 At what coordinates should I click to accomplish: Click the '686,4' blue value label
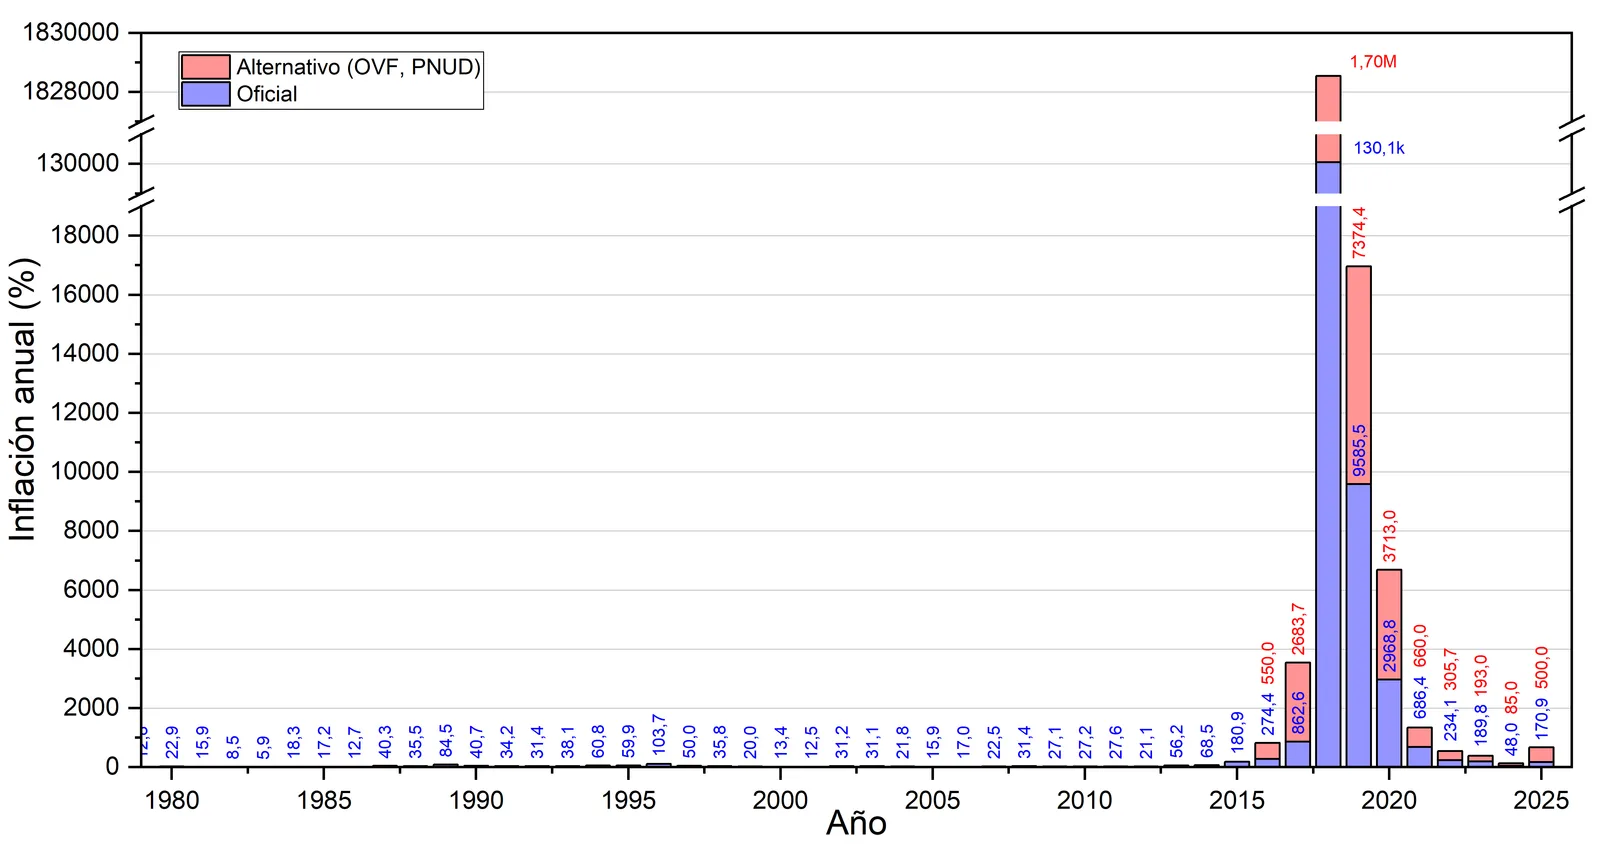[x=1420, y=697]
